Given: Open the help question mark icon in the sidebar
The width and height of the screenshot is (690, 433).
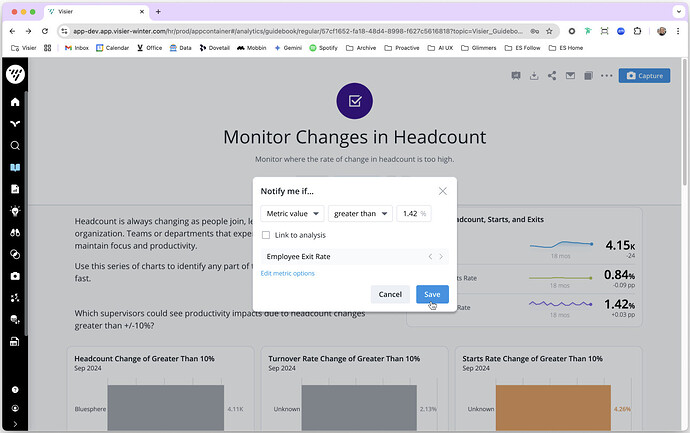Looking at the screenshot, I should click(15, 390).
